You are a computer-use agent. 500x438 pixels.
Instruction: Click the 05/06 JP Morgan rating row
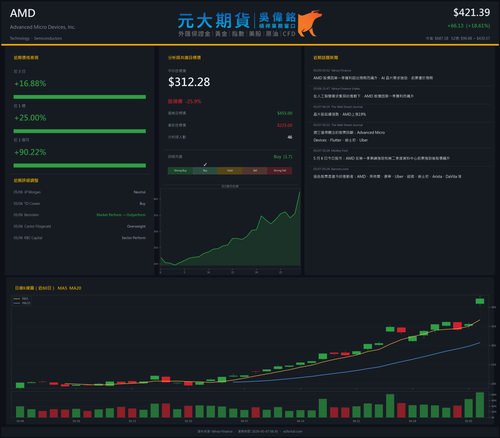pyautogui.click(x=80, y=192)
